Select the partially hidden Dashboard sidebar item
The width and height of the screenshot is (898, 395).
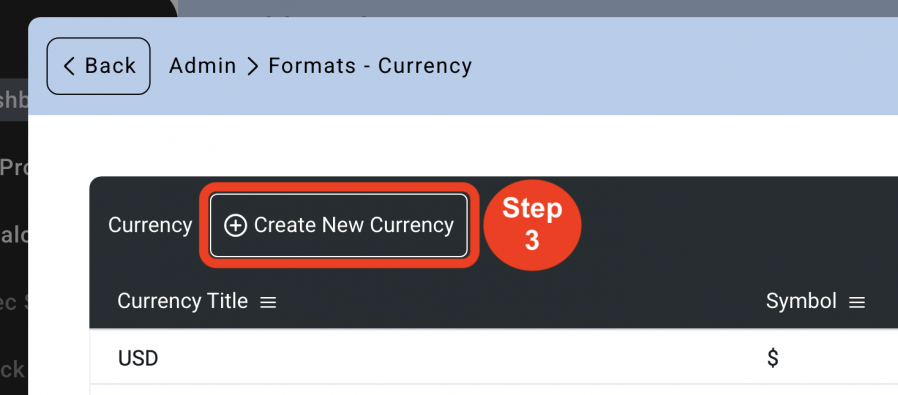coord(14,100)
